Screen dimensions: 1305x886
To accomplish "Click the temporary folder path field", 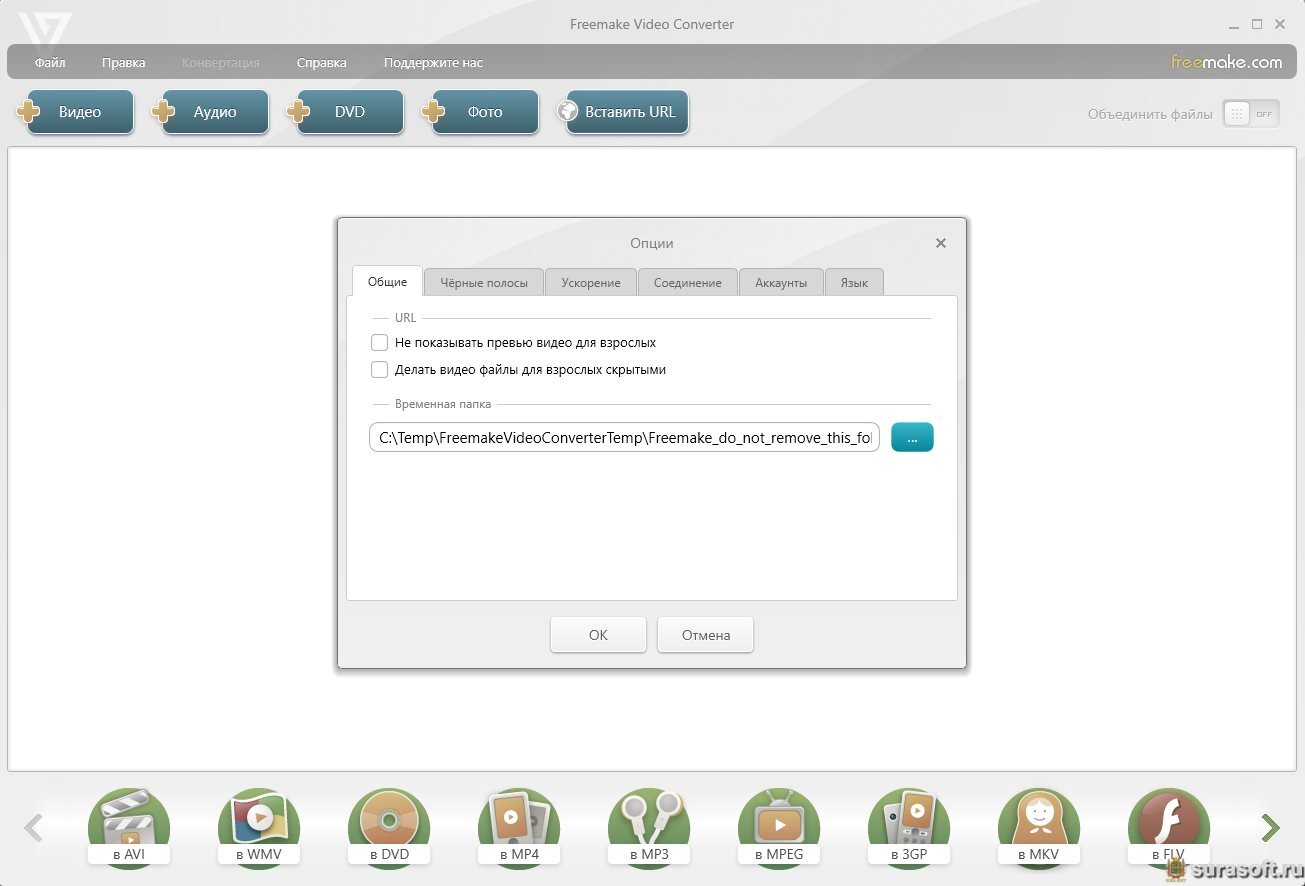I will [625, 437].
